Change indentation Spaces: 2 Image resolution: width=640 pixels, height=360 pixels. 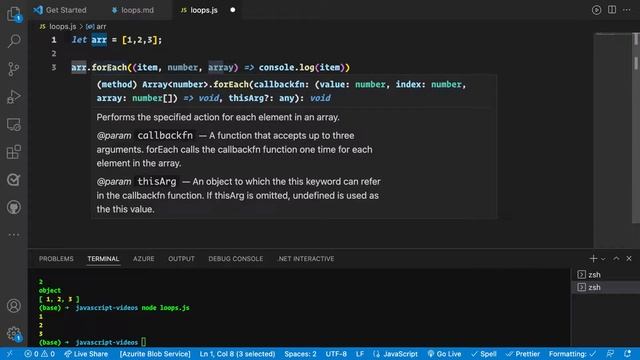pyautogui.click(x=300, y=354)
